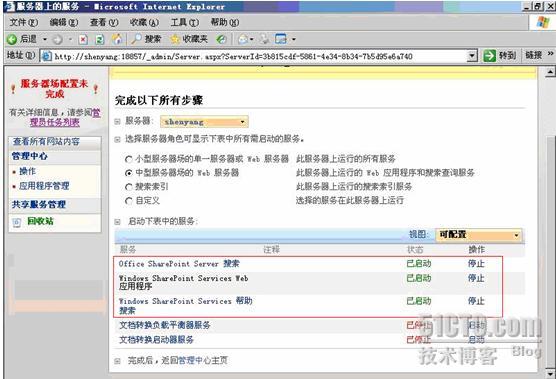Open the Back button history dropdown arrow

pyautogui.click(x=45, y=39)
